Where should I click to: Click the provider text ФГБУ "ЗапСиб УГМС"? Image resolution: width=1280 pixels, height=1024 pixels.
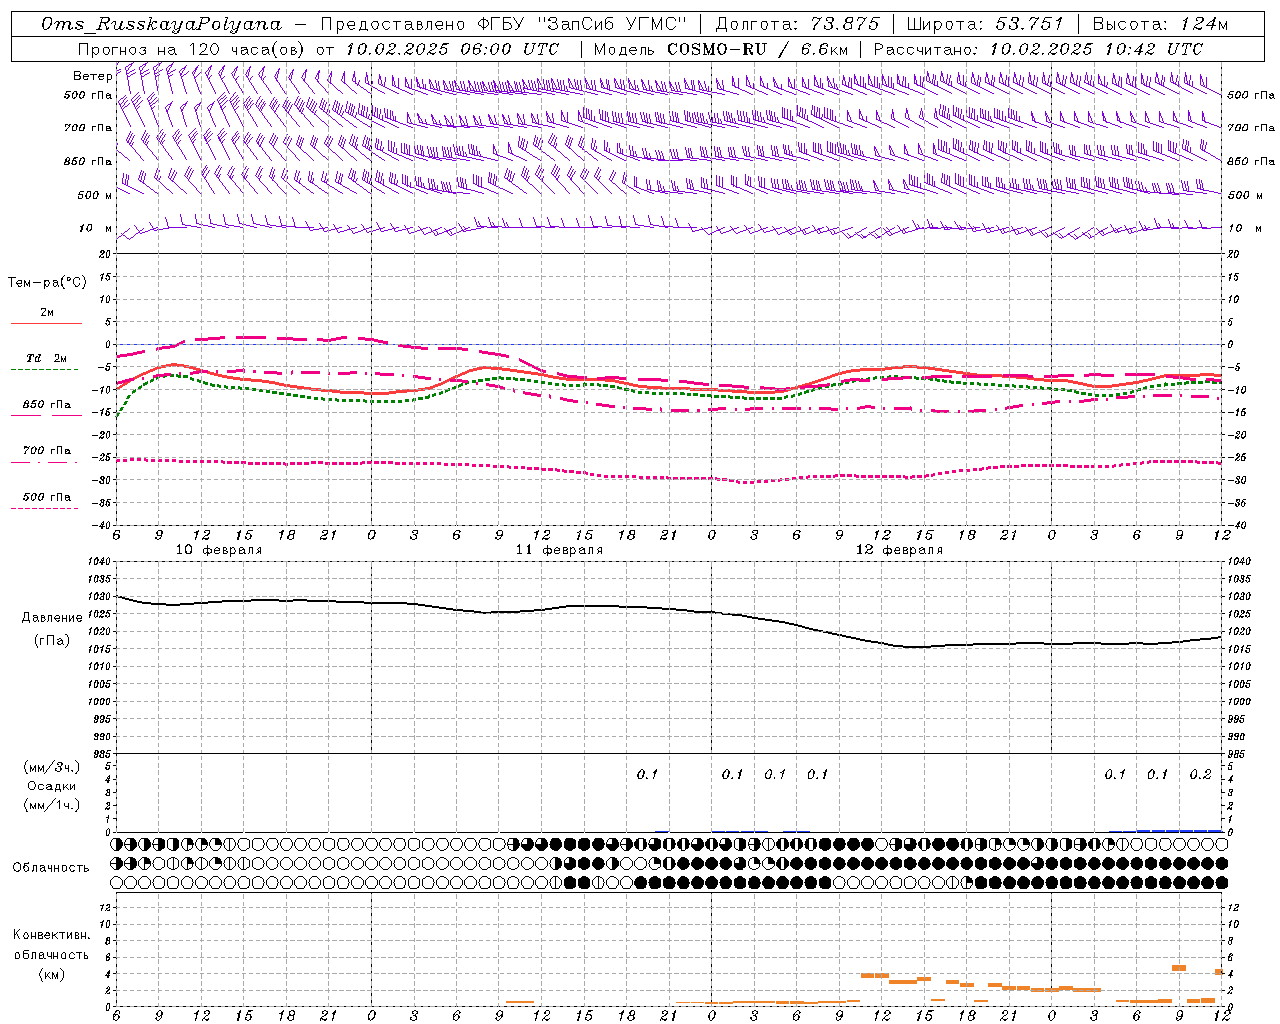(x=580, y=24)
